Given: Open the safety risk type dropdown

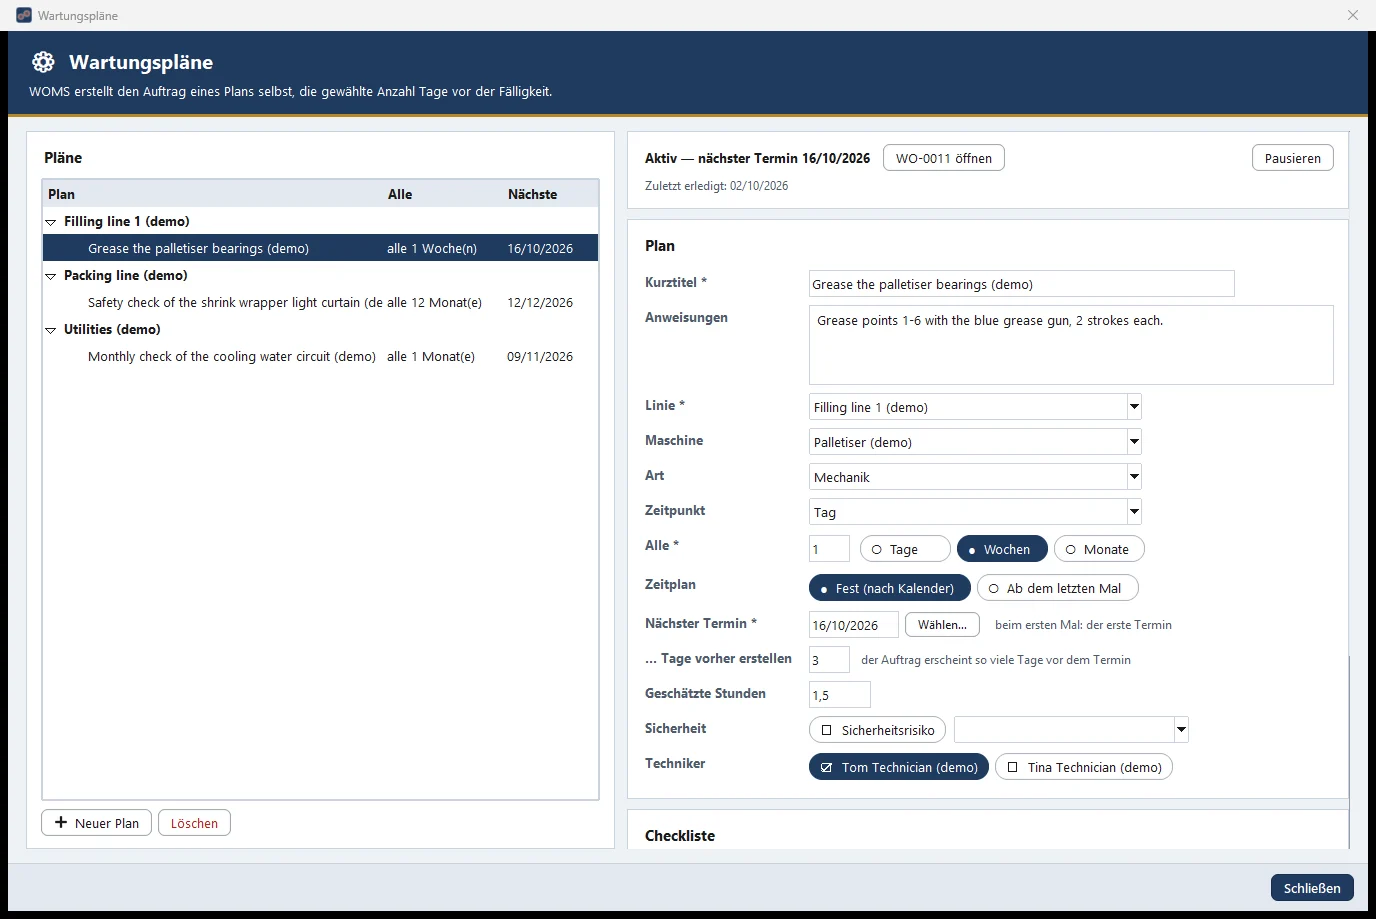Looking at the screenshot, I should pos(1181,730).
